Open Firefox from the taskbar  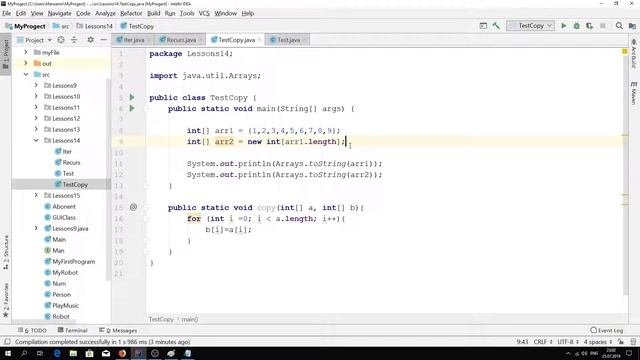(122, 353)
